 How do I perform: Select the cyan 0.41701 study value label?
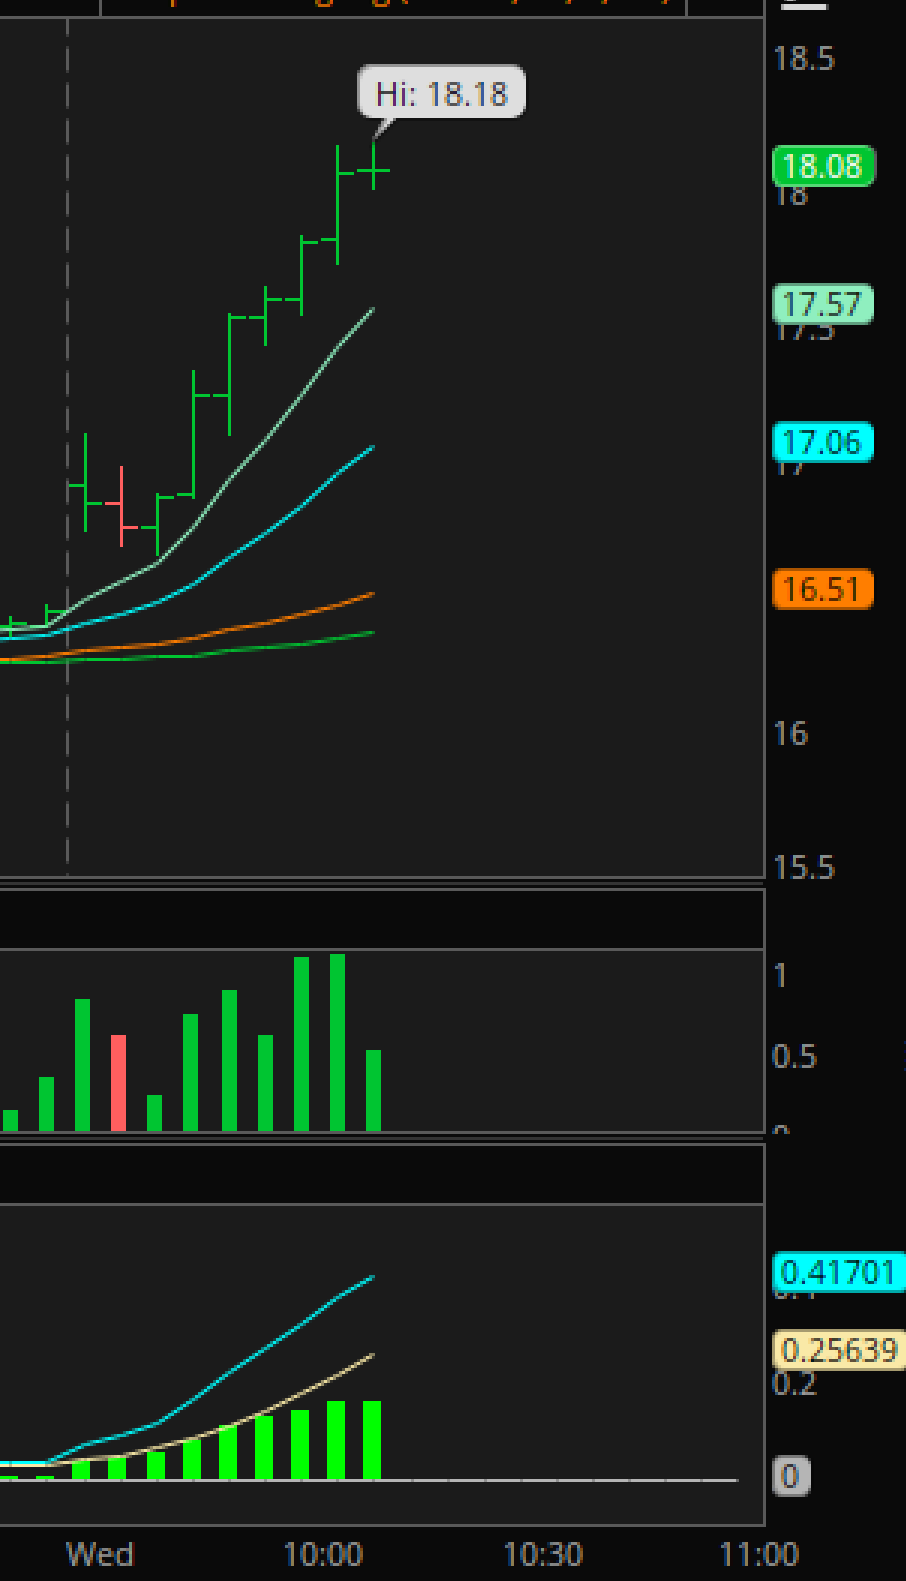(x=838, y=1272)
